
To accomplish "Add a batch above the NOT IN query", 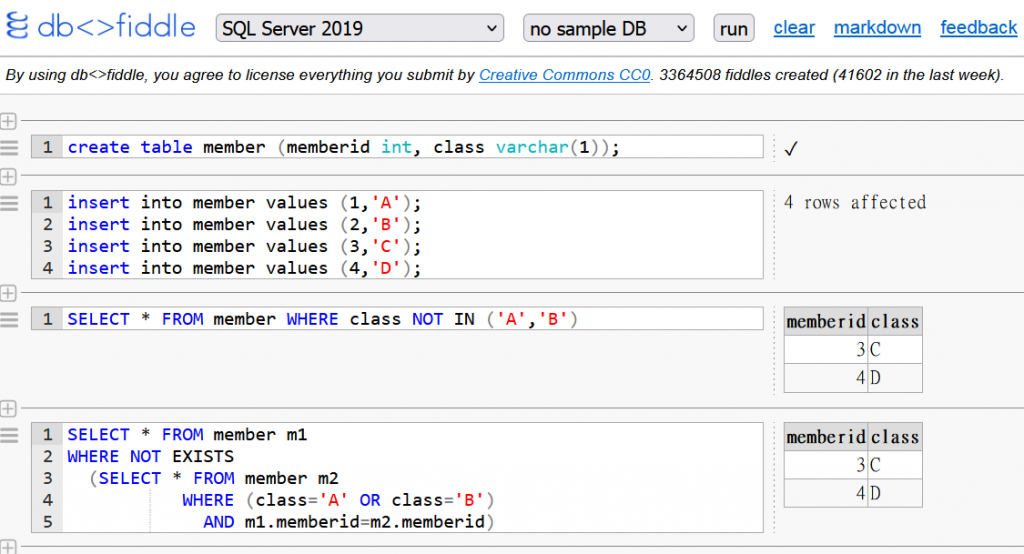I will coord(8,293).
